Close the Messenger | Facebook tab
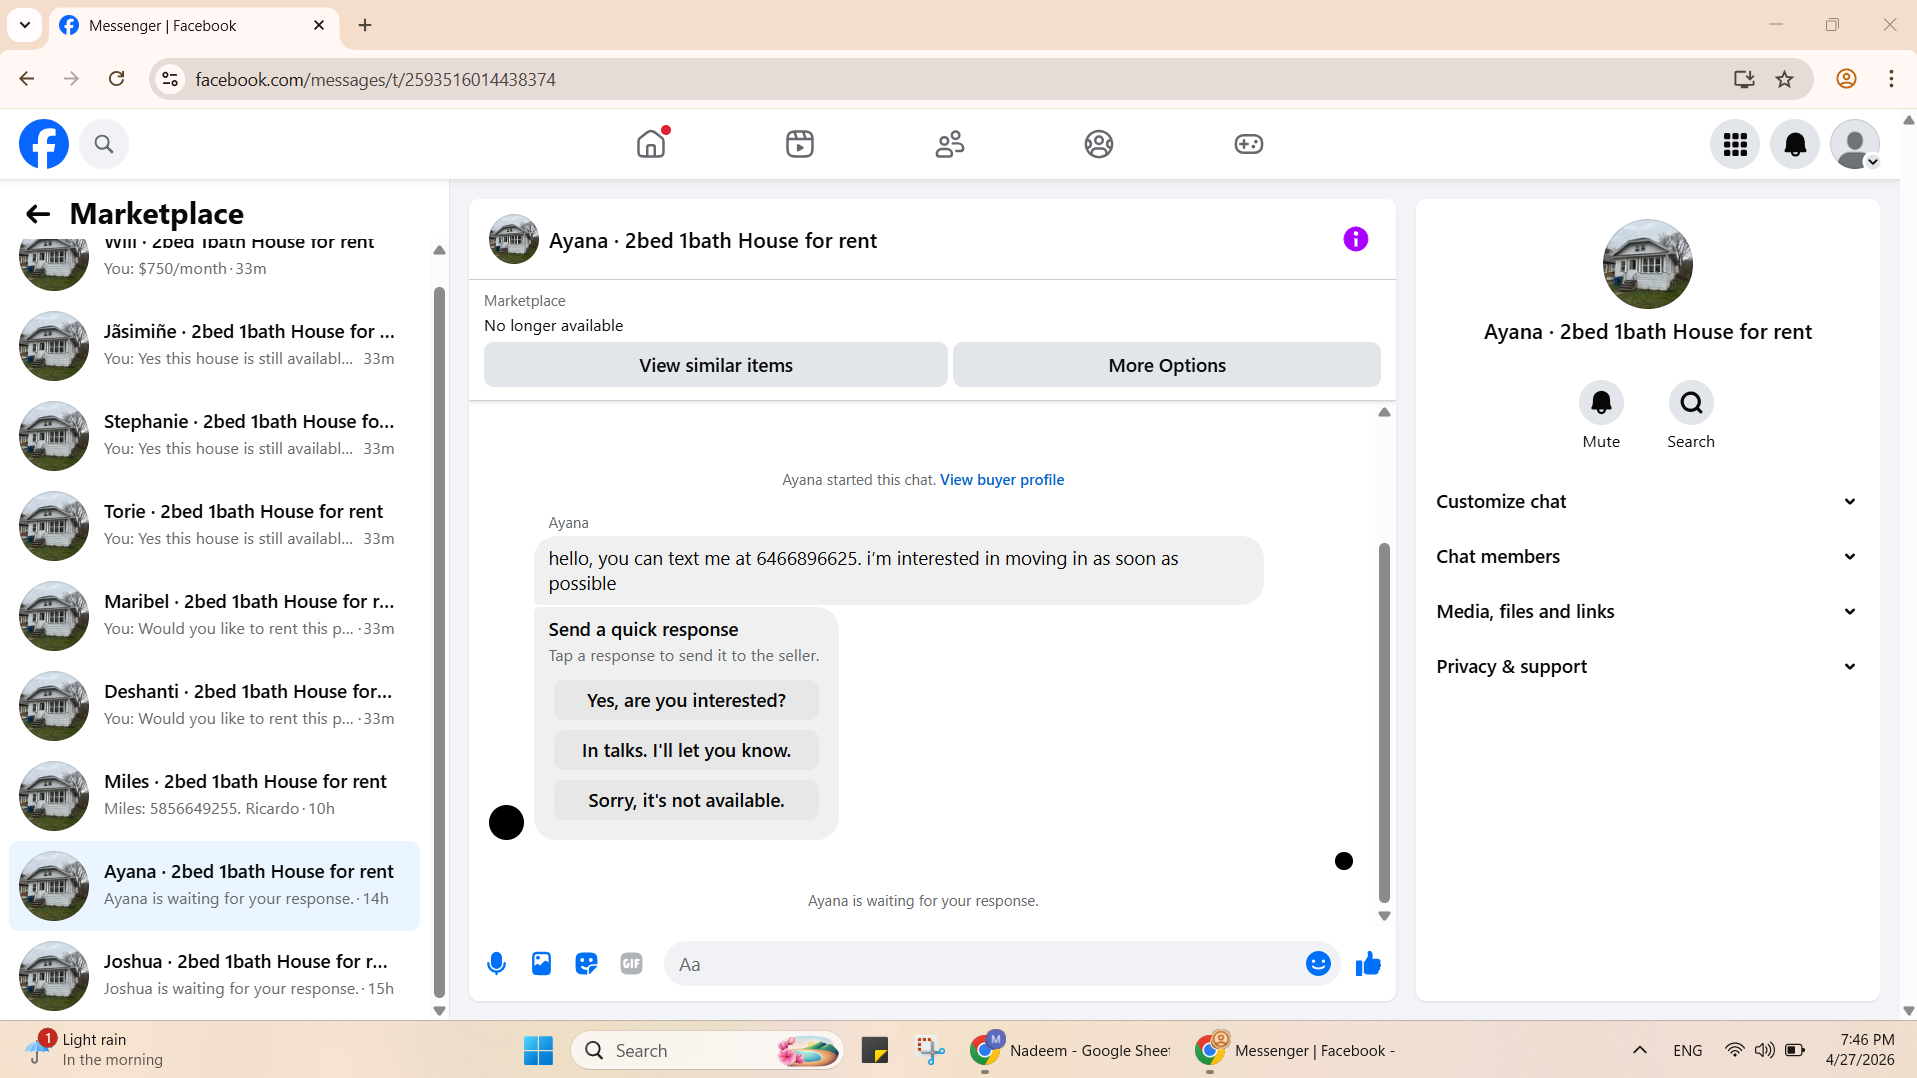Screen dimensions: 1917x1078 (319, 25)
